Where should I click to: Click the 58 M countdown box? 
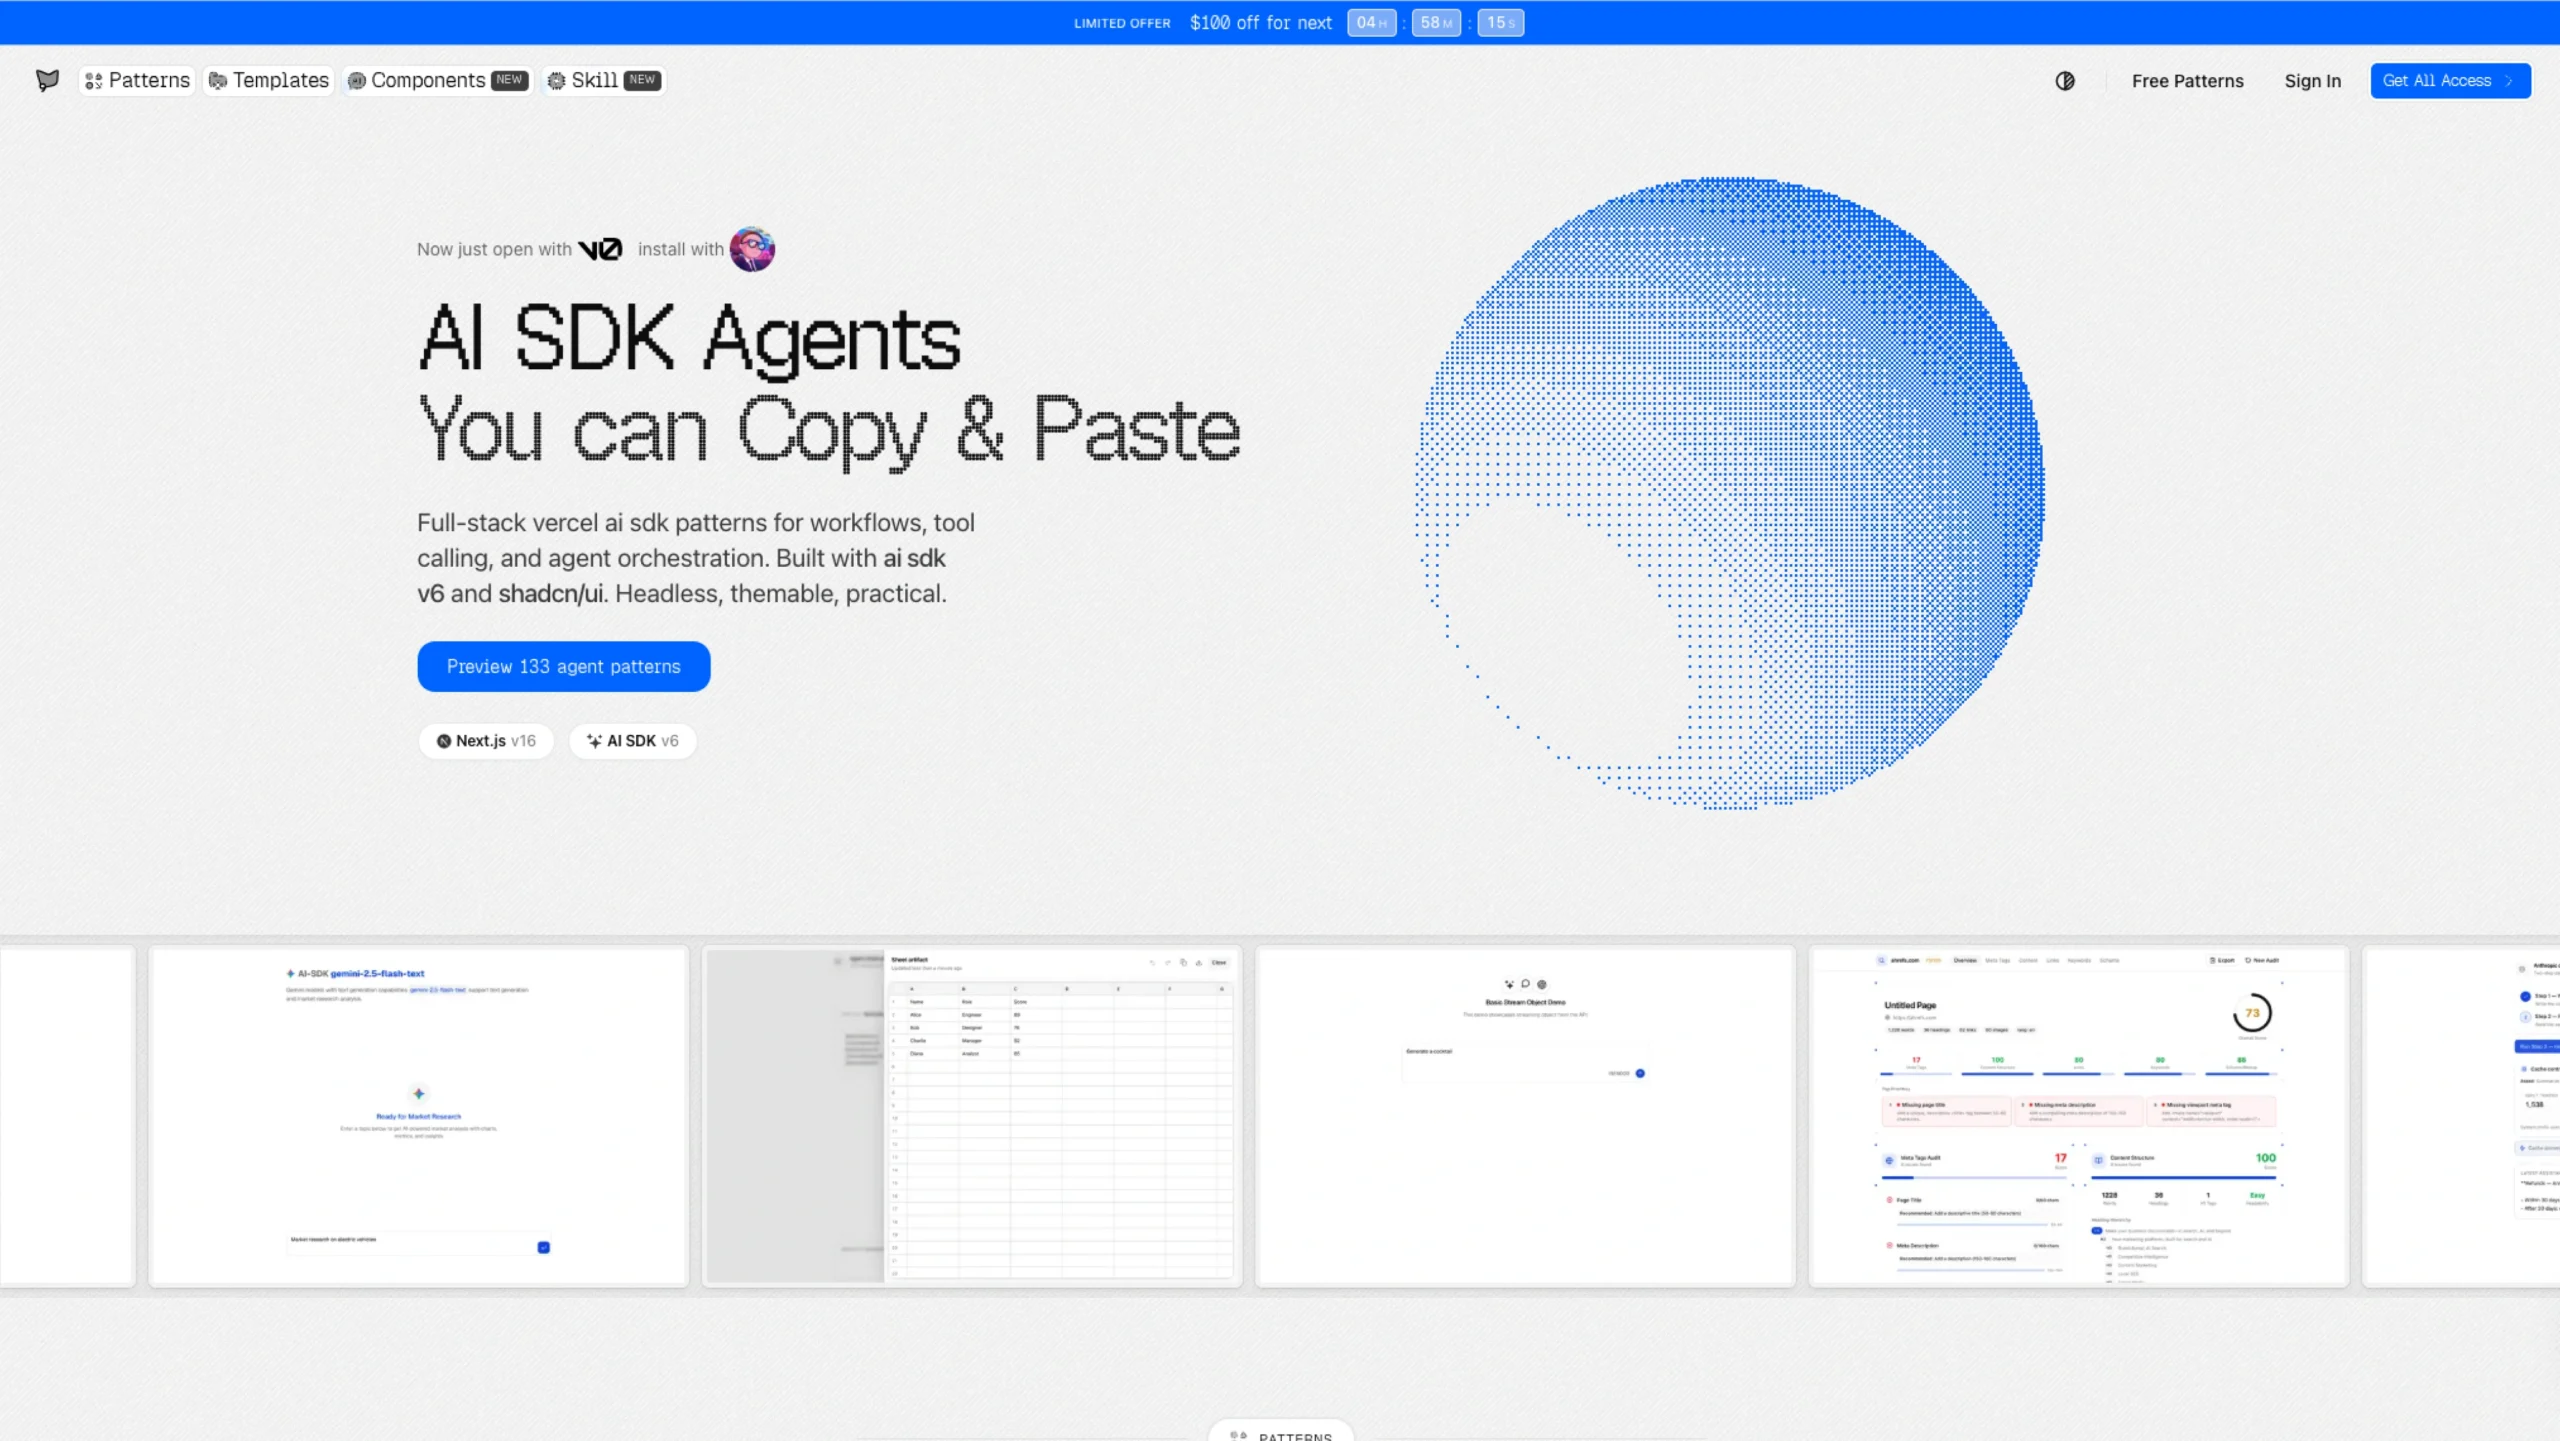1436,22
